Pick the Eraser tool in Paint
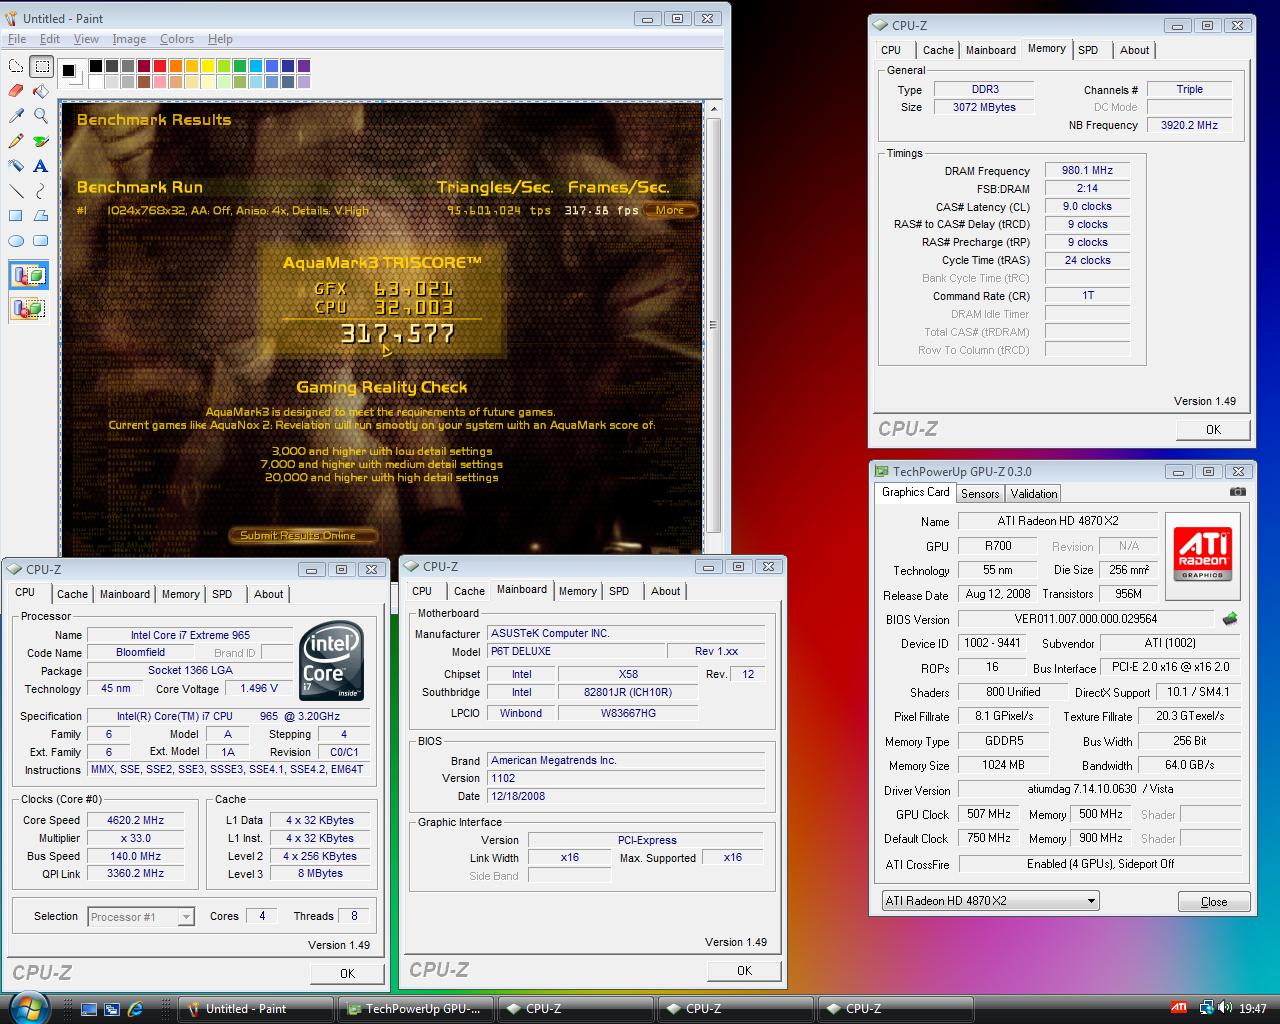This screenshot has width=1280, height=1024. pos(16,91)
